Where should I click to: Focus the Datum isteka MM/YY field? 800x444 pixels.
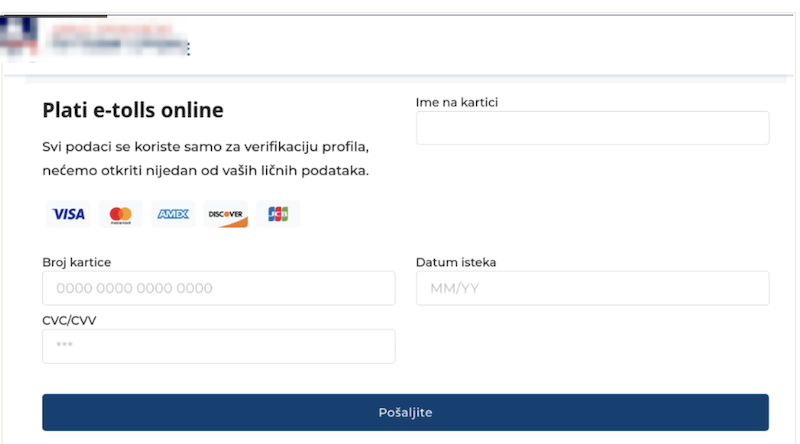[592, 288]
